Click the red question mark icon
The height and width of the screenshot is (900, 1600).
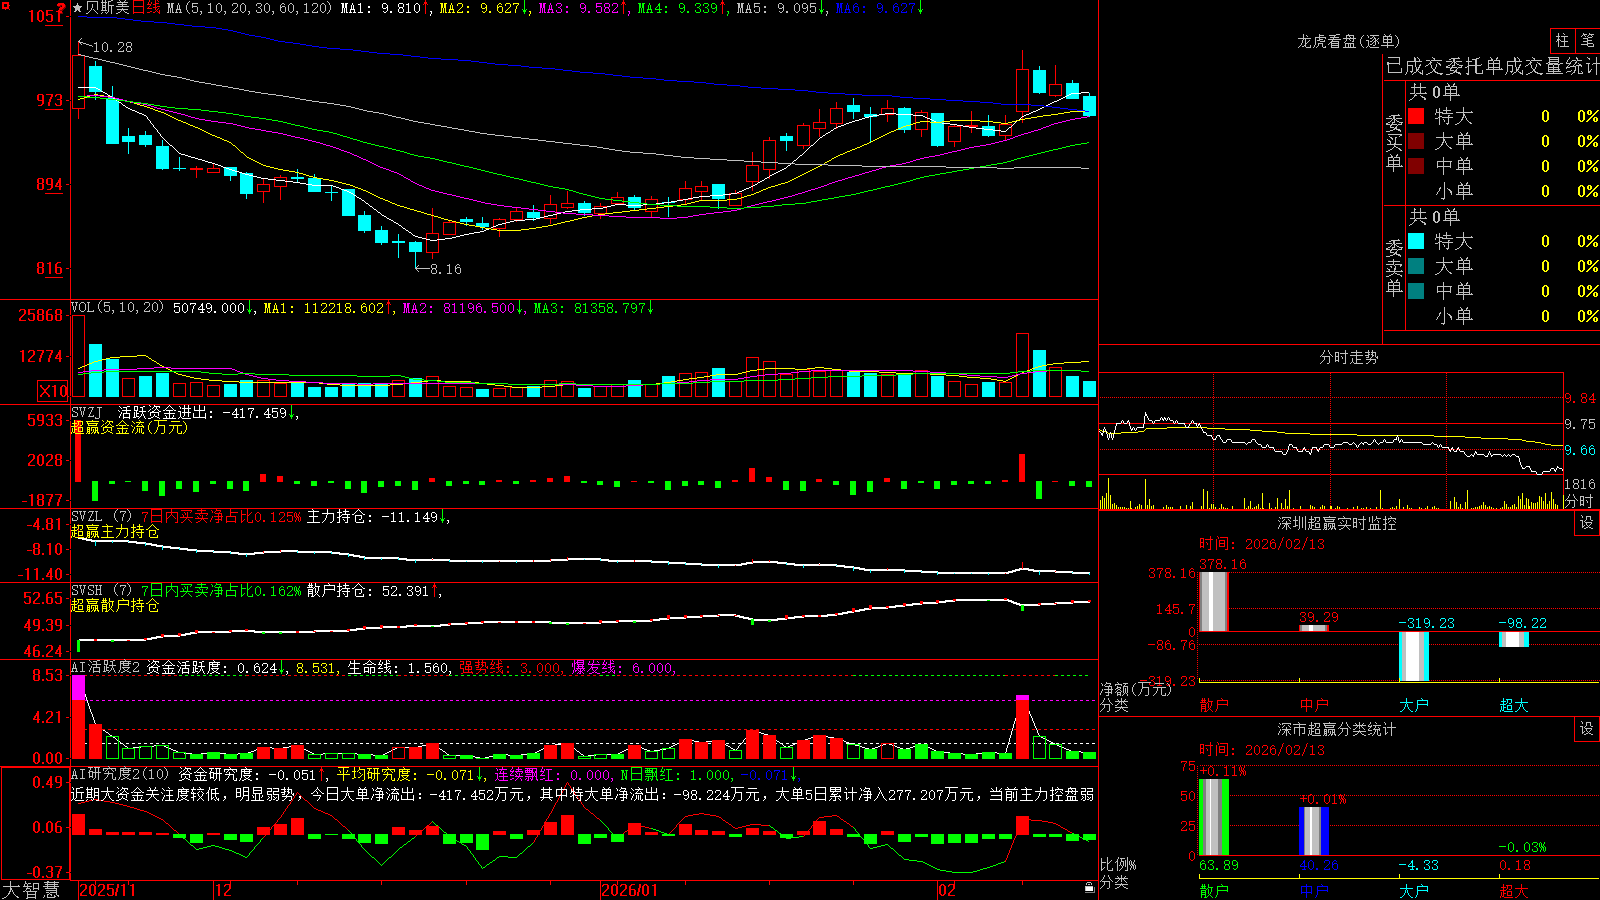tap(62, 8)
